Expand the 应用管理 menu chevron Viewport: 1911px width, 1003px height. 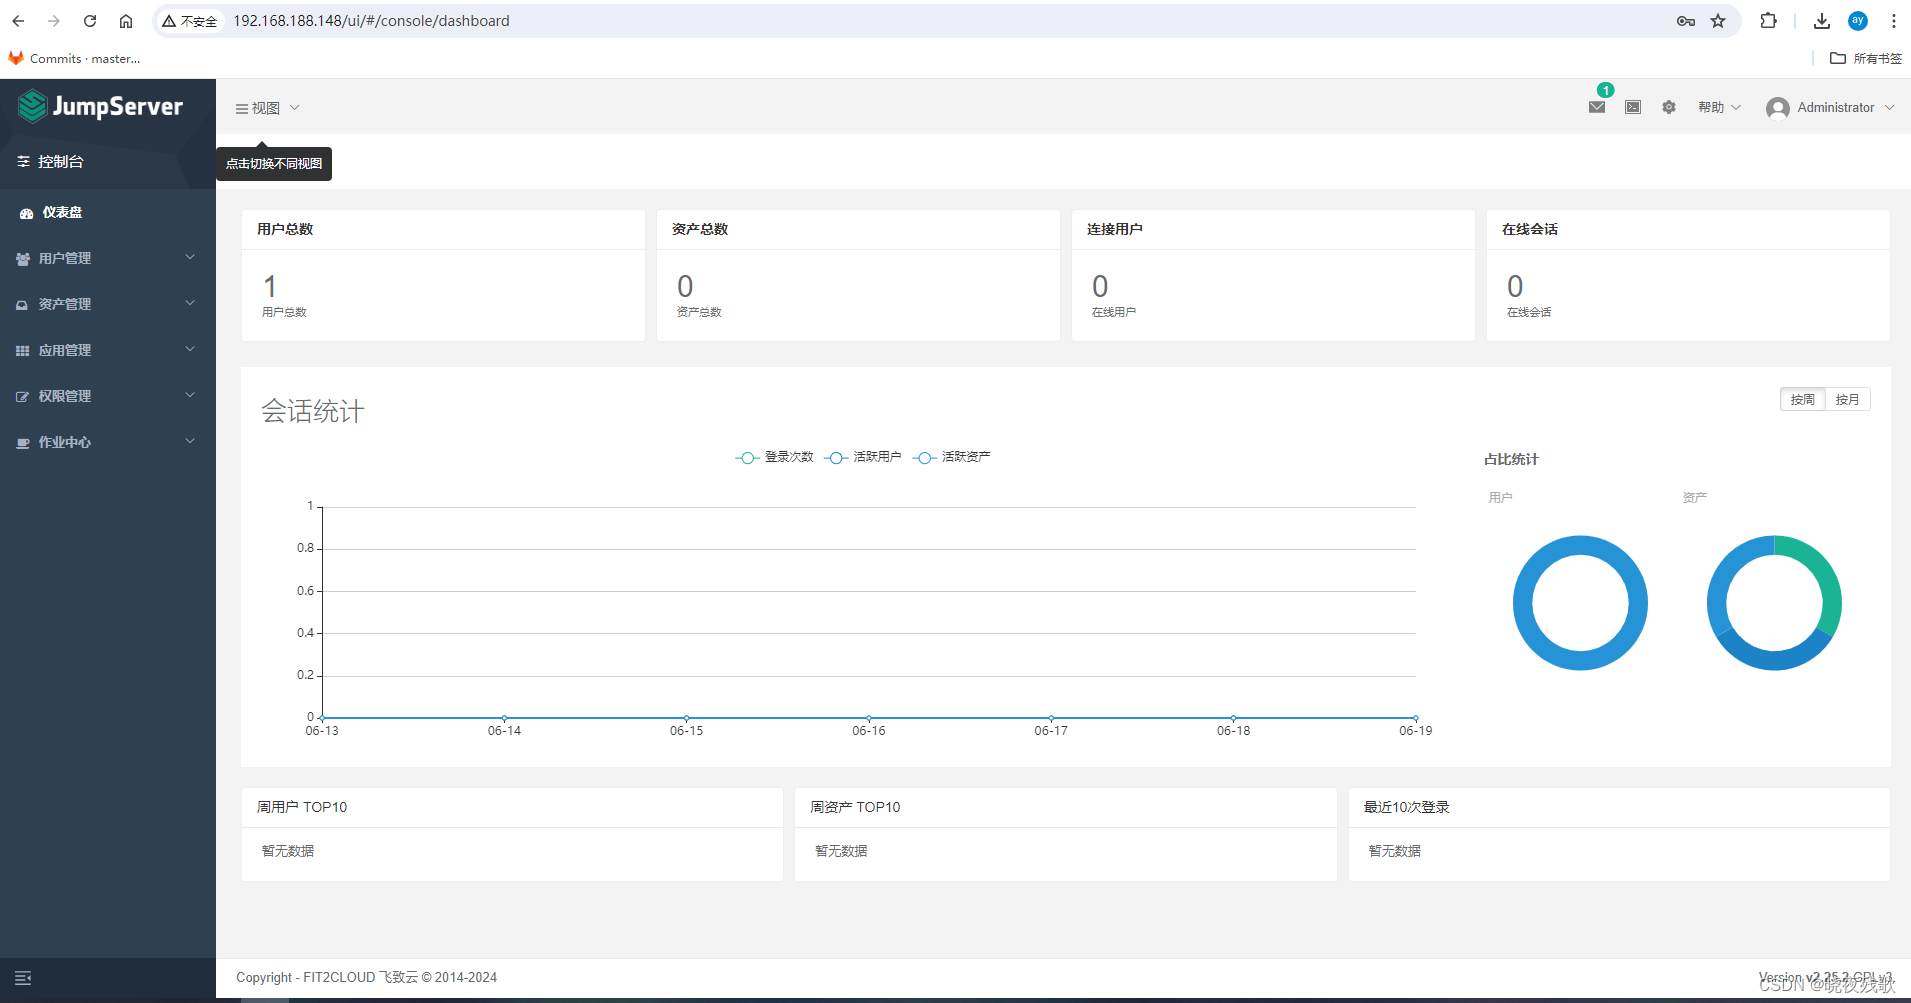click(x=190, y=350)
